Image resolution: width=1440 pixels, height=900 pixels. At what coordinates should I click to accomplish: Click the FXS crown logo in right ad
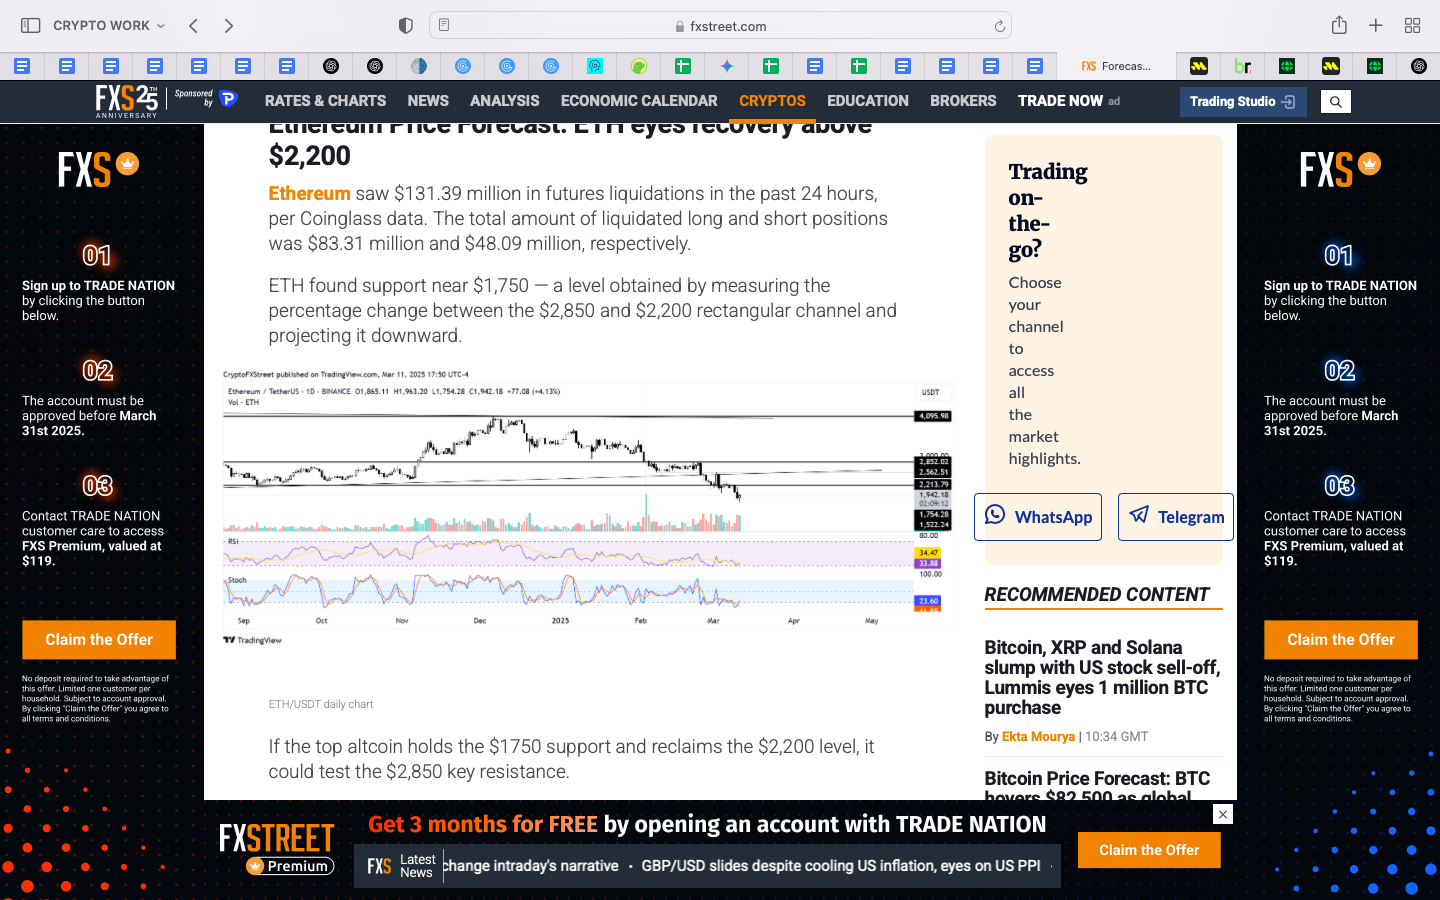click(x=1340, y=168)
